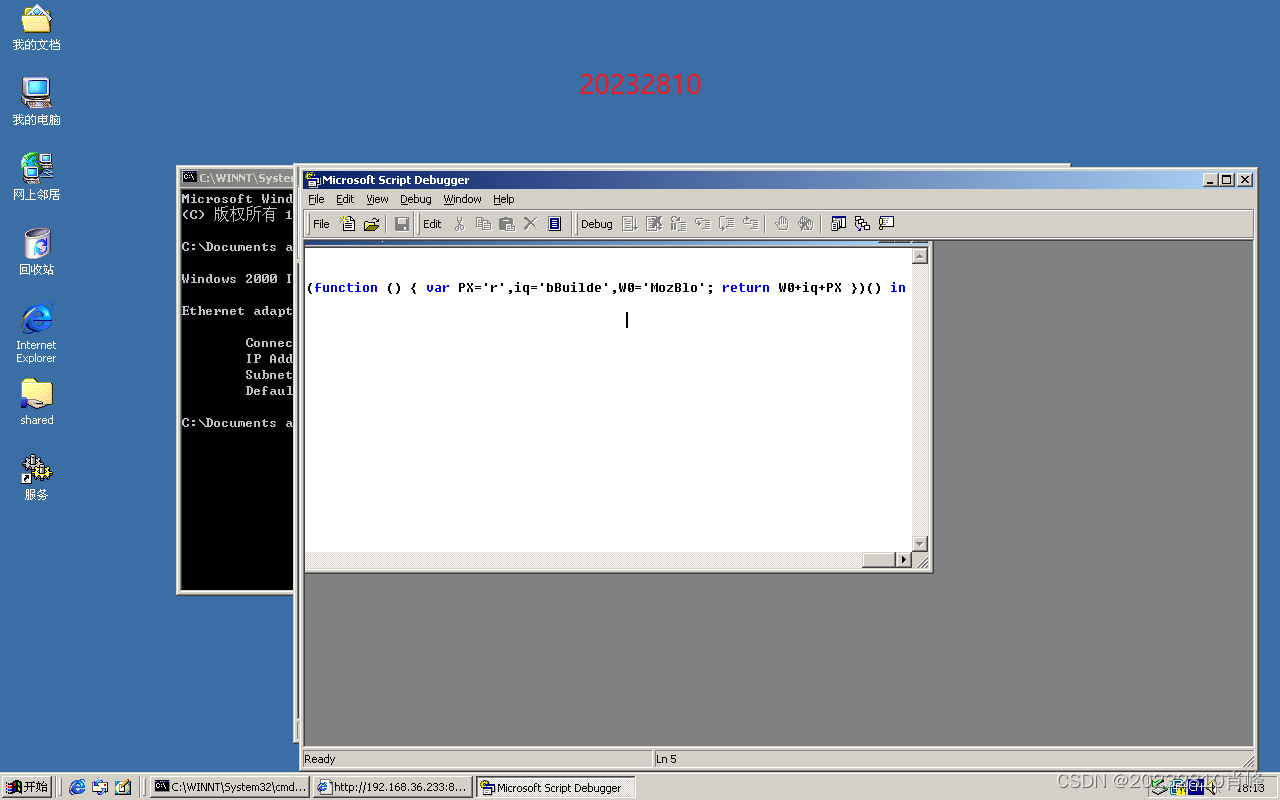Screen dimensions: 1280x800
Task: Open the Running Documents window icon
Action: (x=838, y=224)
